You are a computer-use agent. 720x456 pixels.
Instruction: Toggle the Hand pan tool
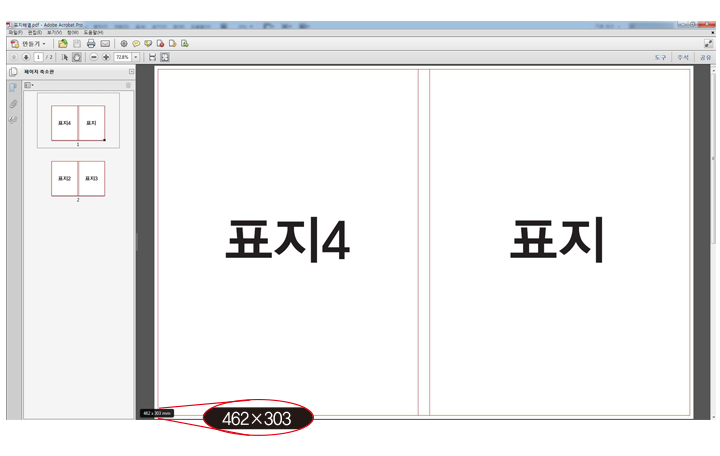76,58
